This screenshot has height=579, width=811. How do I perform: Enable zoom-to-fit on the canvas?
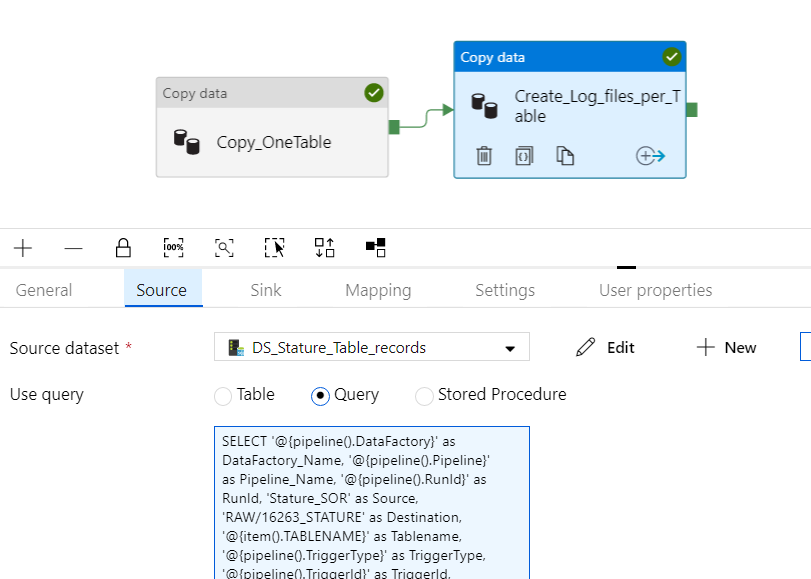(224, 247)
